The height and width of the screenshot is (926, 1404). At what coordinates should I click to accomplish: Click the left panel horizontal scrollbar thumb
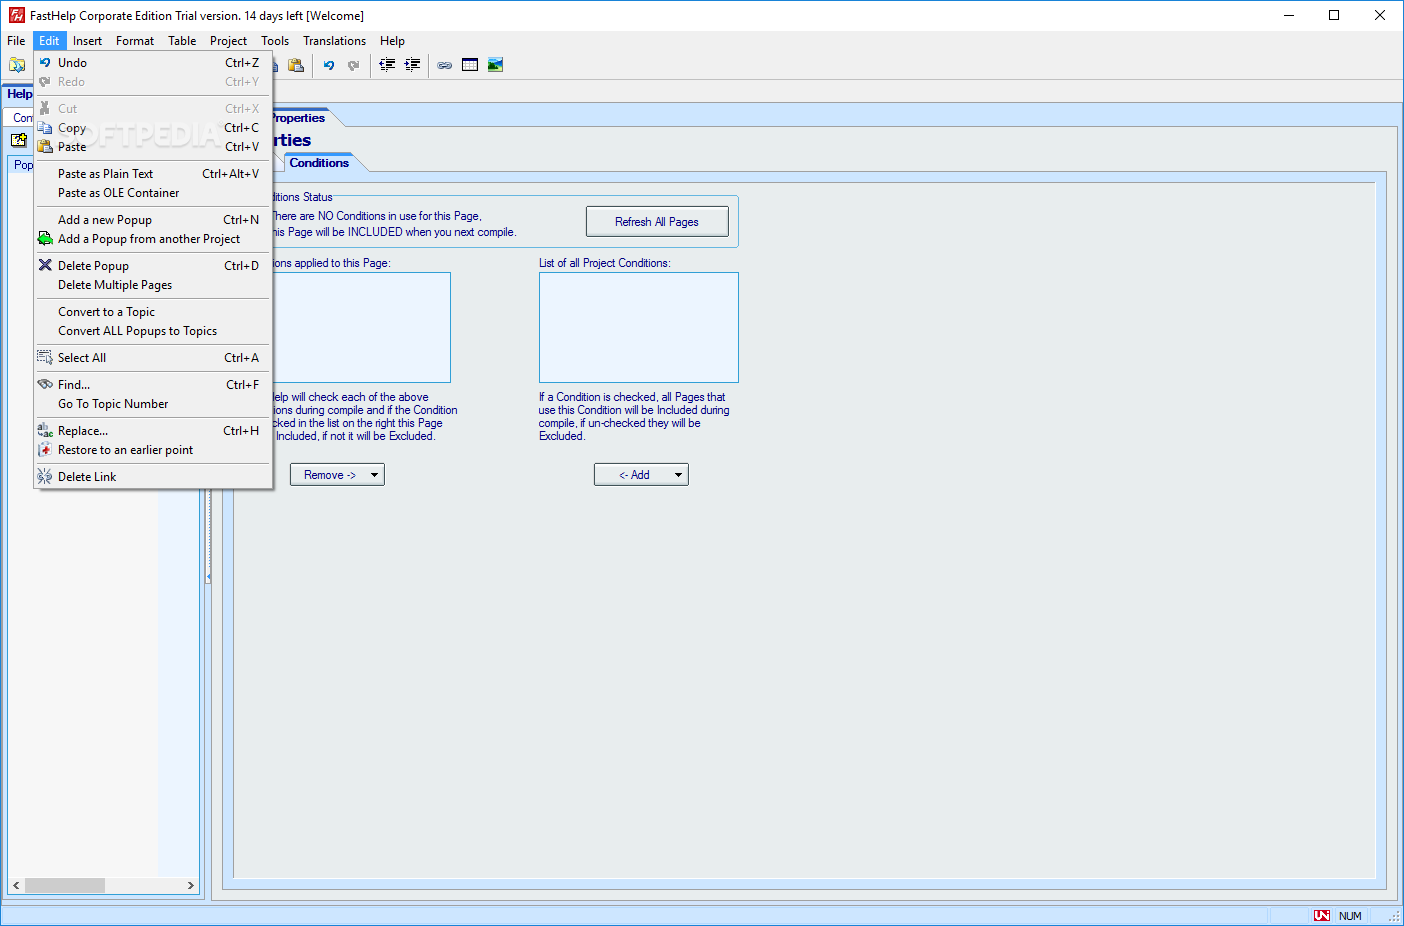tap(65, 886)
